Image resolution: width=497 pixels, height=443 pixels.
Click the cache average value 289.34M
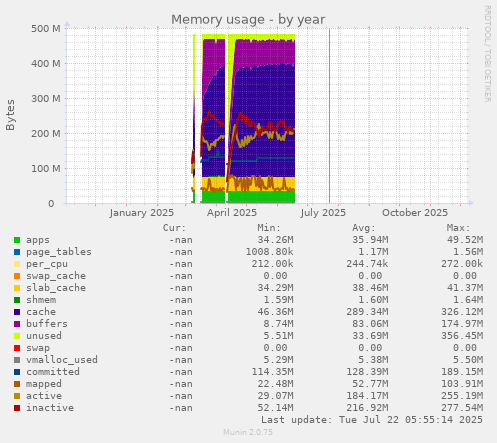point(367,312)
